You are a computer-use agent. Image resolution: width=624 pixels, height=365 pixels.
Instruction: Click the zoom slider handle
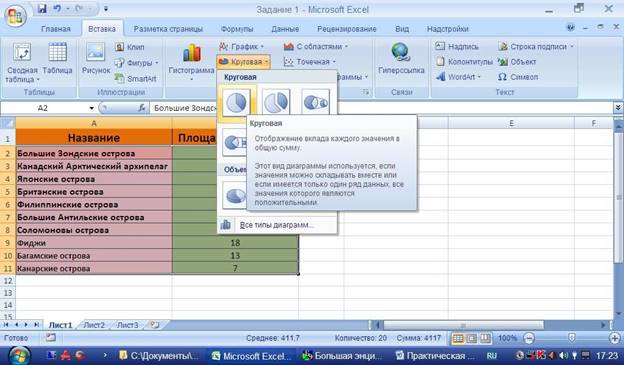click(x=571, y=338)
